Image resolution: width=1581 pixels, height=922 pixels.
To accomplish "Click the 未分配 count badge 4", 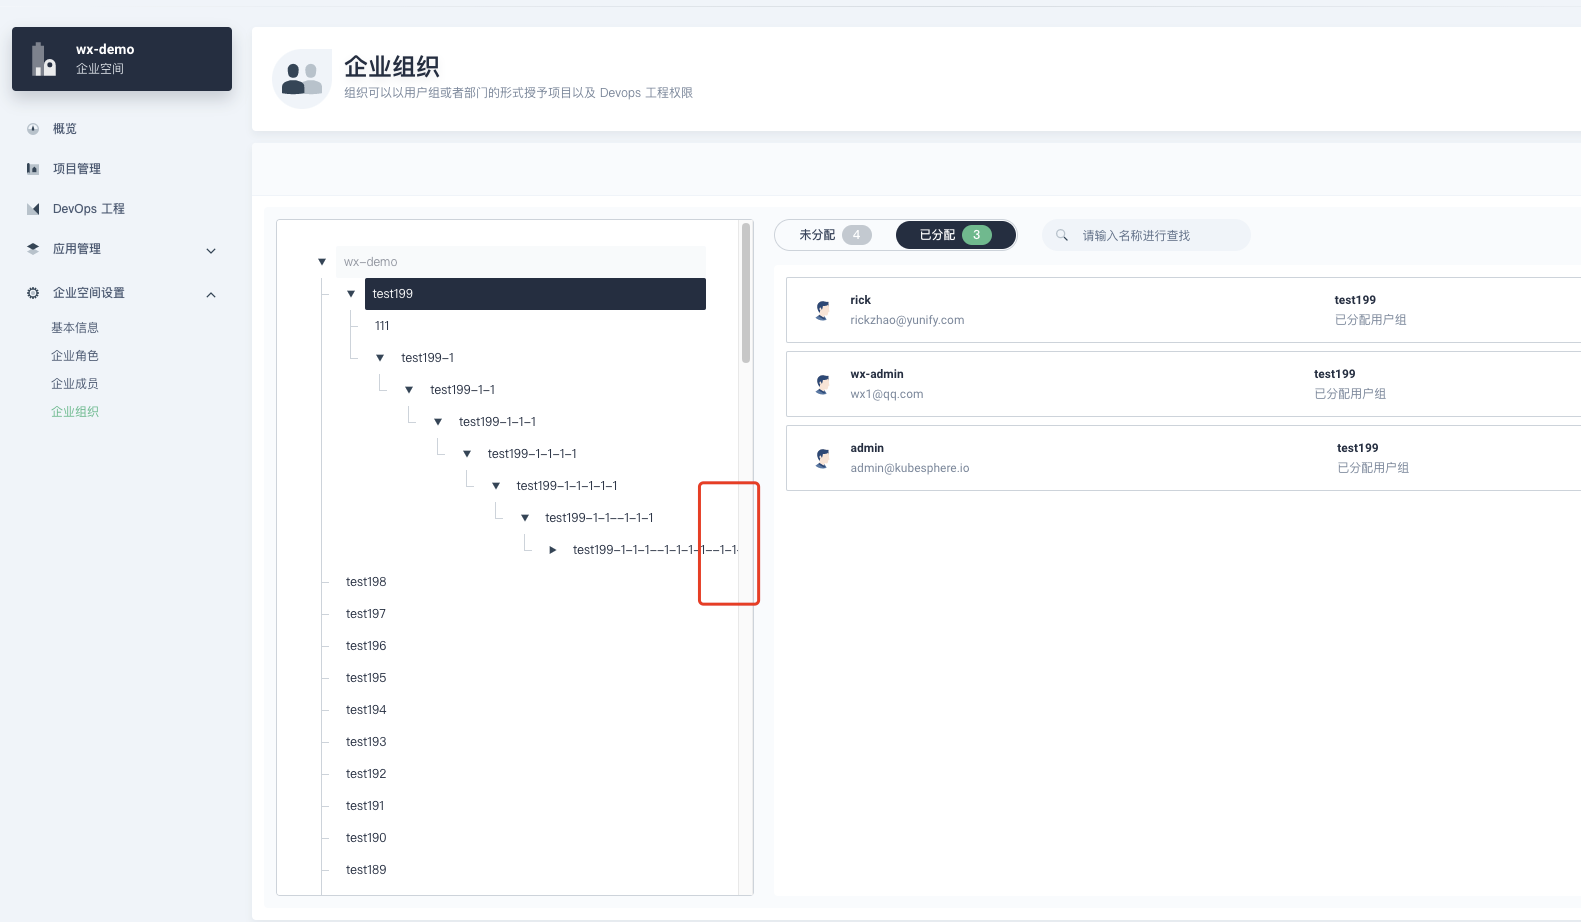I will [x=857, y=235].
